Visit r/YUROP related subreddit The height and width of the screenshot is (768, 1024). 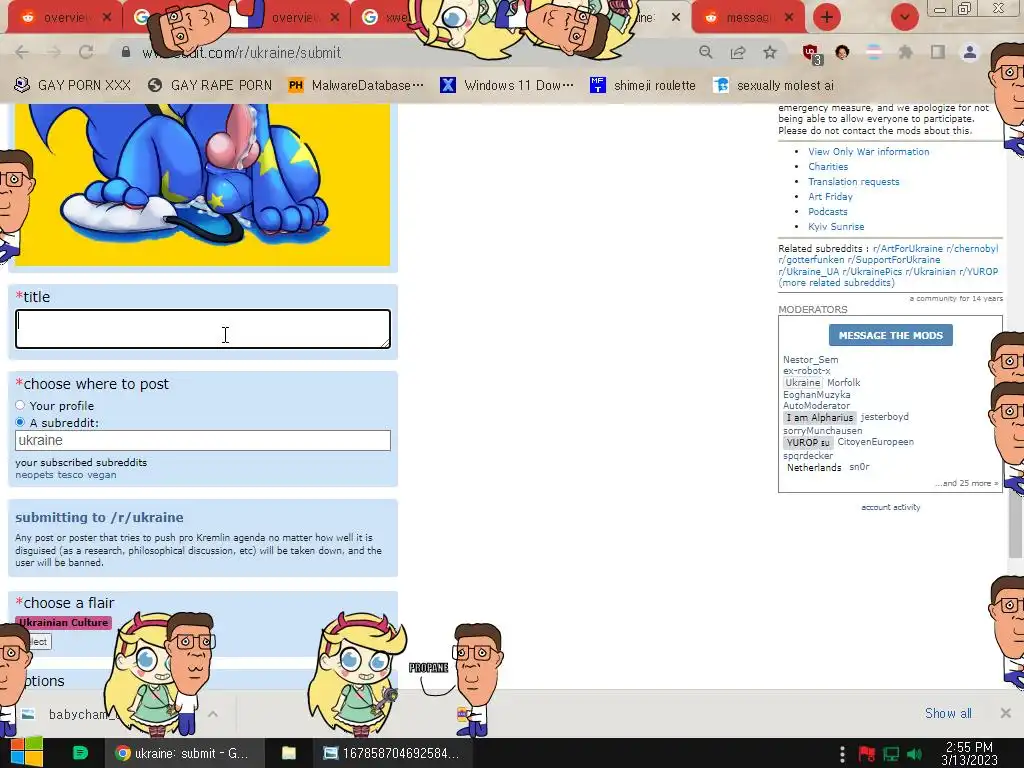click(x=978, y=272)
